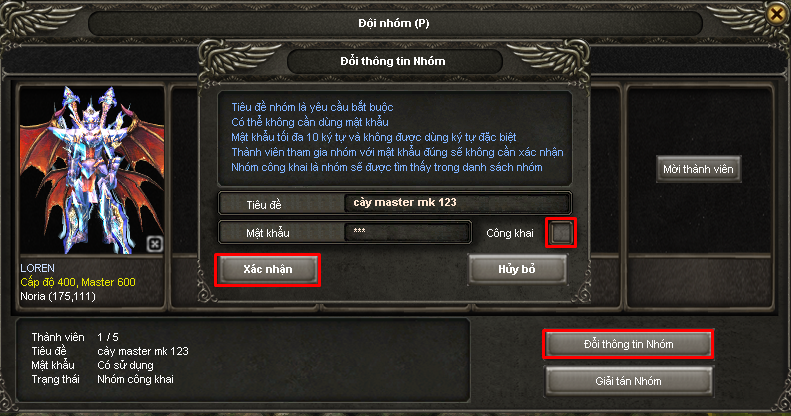Open Đổi thông tin Nhóm at bottom right
The image size is (791, 416).
(x=628, y=344)
